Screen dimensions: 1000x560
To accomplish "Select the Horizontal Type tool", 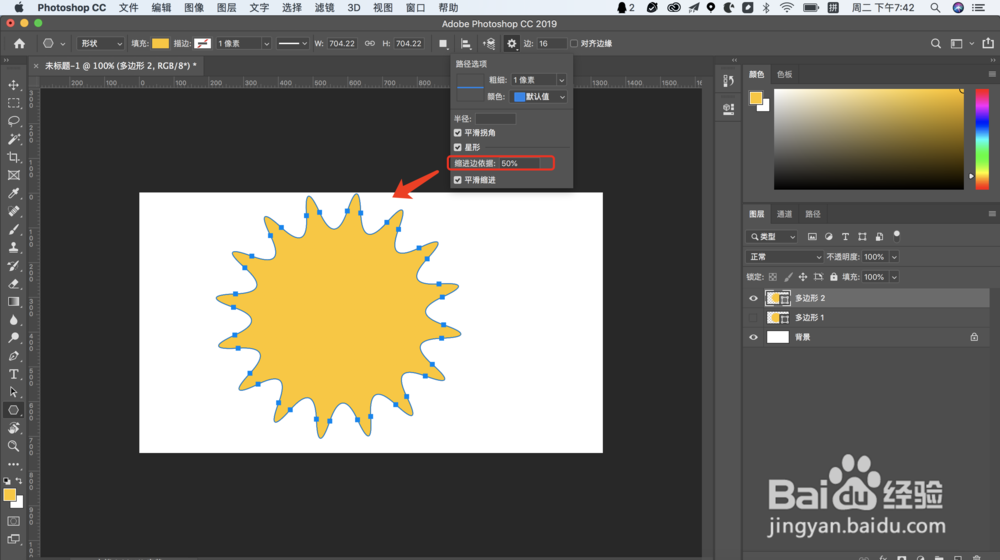I will point(13,374).
